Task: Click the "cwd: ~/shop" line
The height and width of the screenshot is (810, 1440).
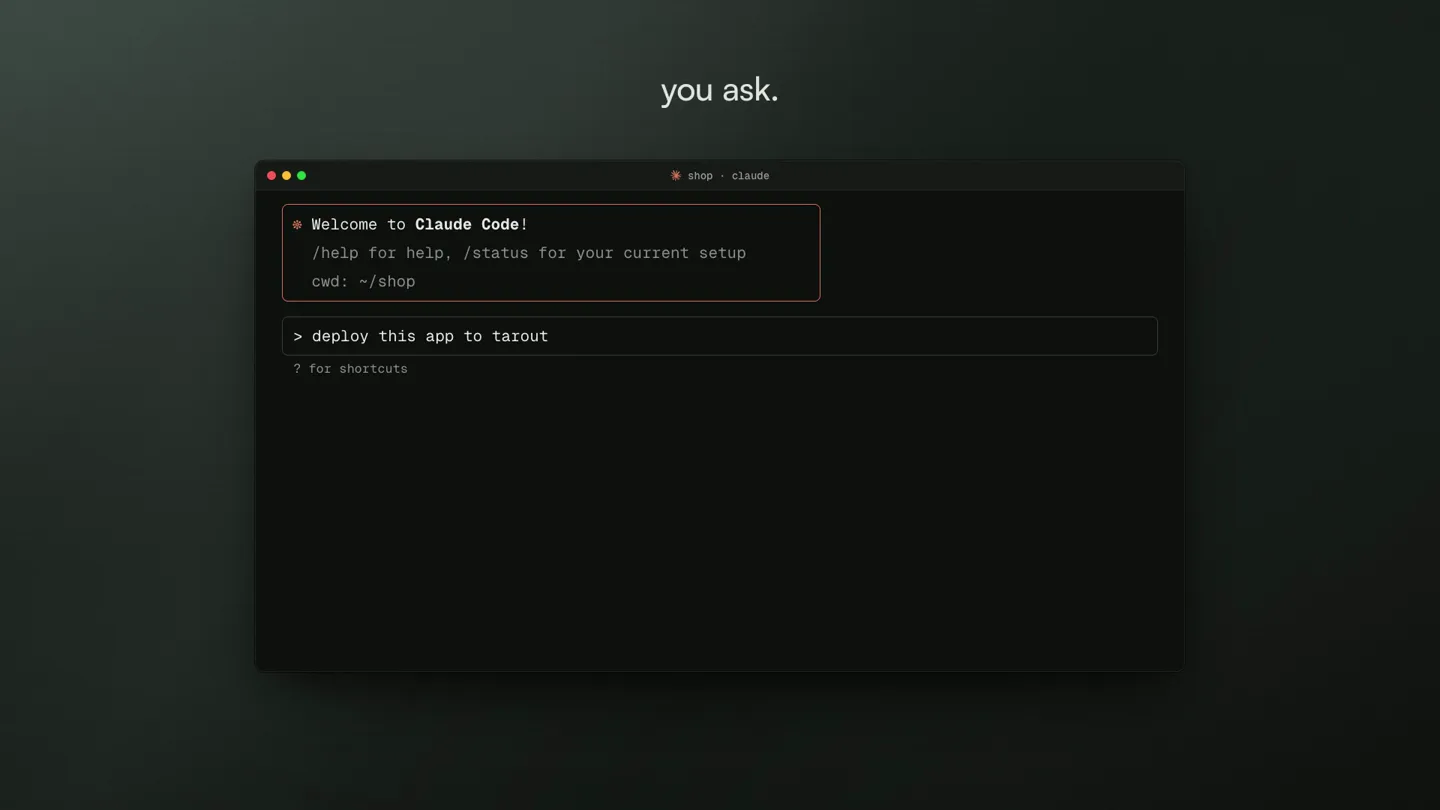Action: click(363, 282)
